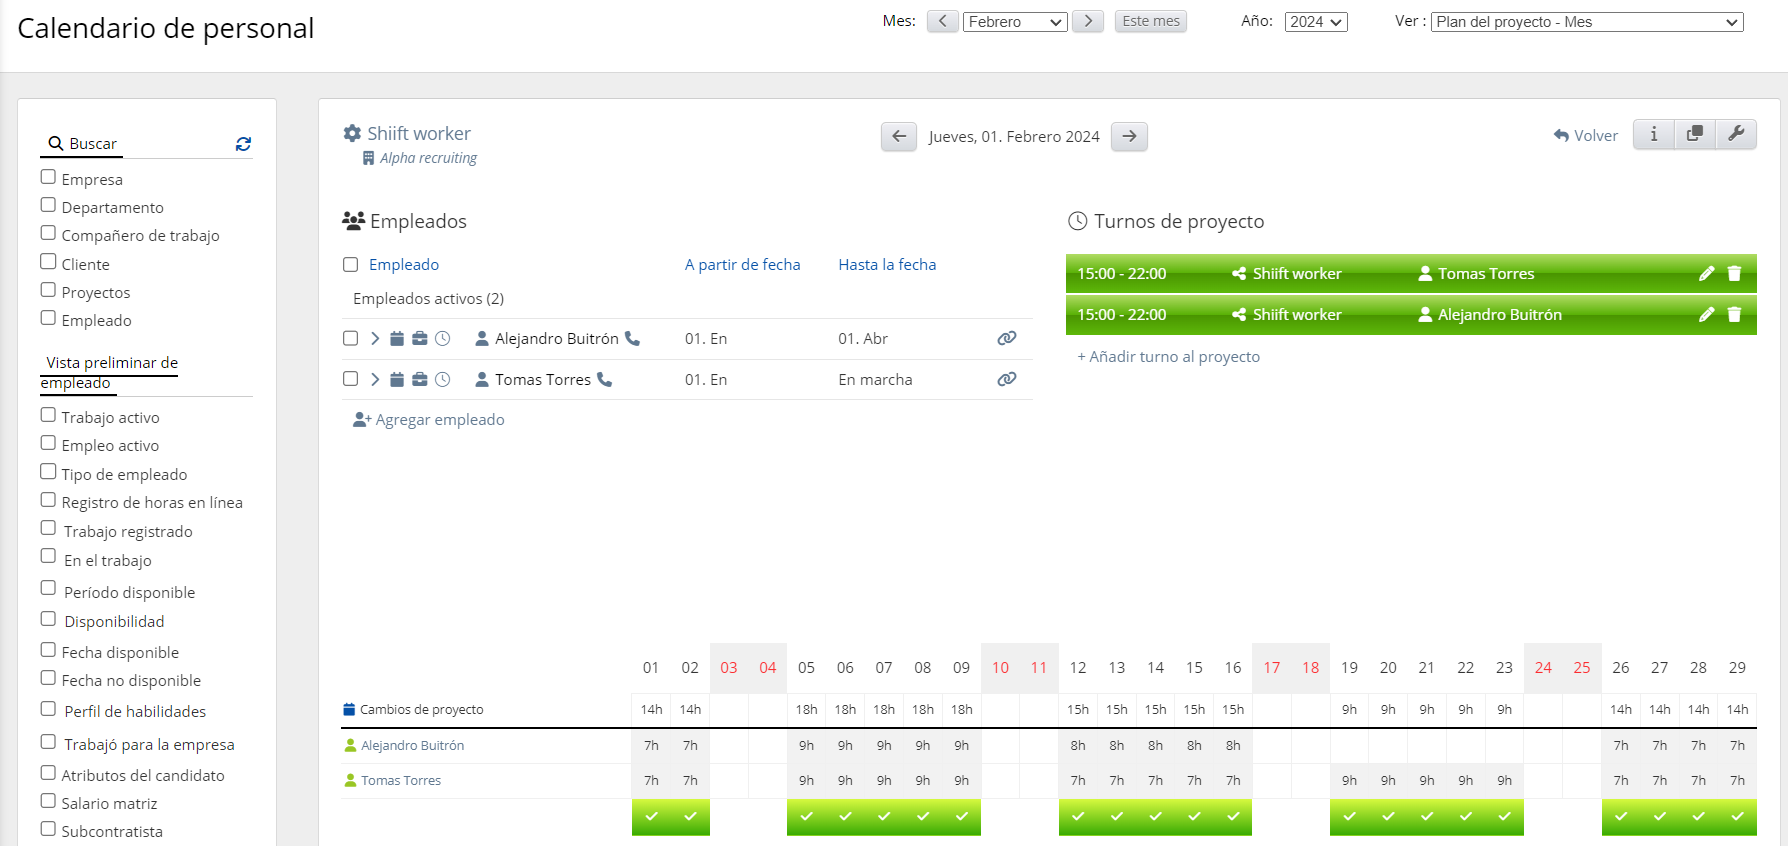Open the clock icon for Tomas Torres

[x=443, y=380]
